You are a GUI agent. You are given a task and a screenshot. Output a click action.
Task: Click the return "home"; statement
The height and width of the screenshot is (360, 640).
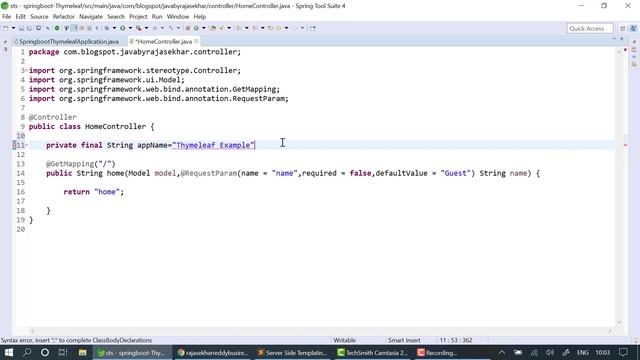(93, 192)
